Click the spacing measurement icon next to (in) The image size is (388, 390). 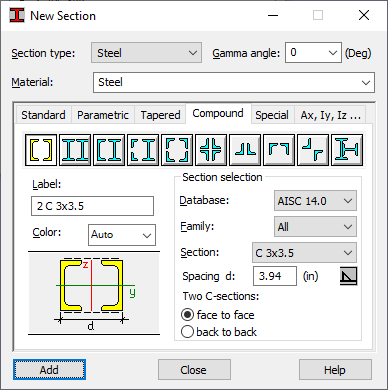tap(348, 276)
